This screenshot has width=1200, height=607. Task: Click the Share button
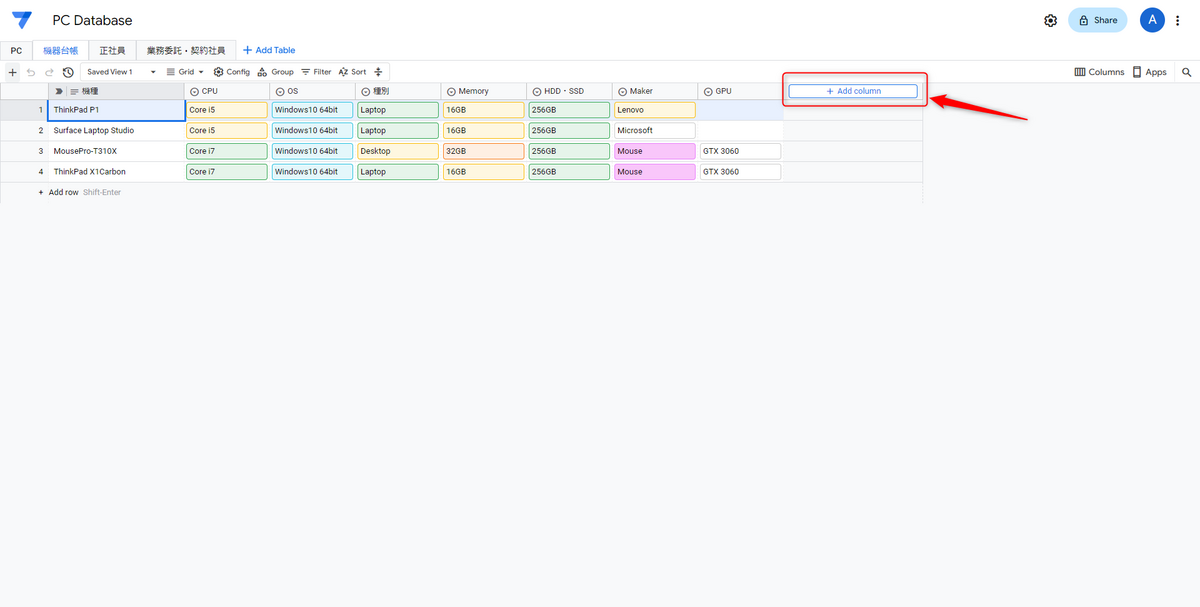1097,20
